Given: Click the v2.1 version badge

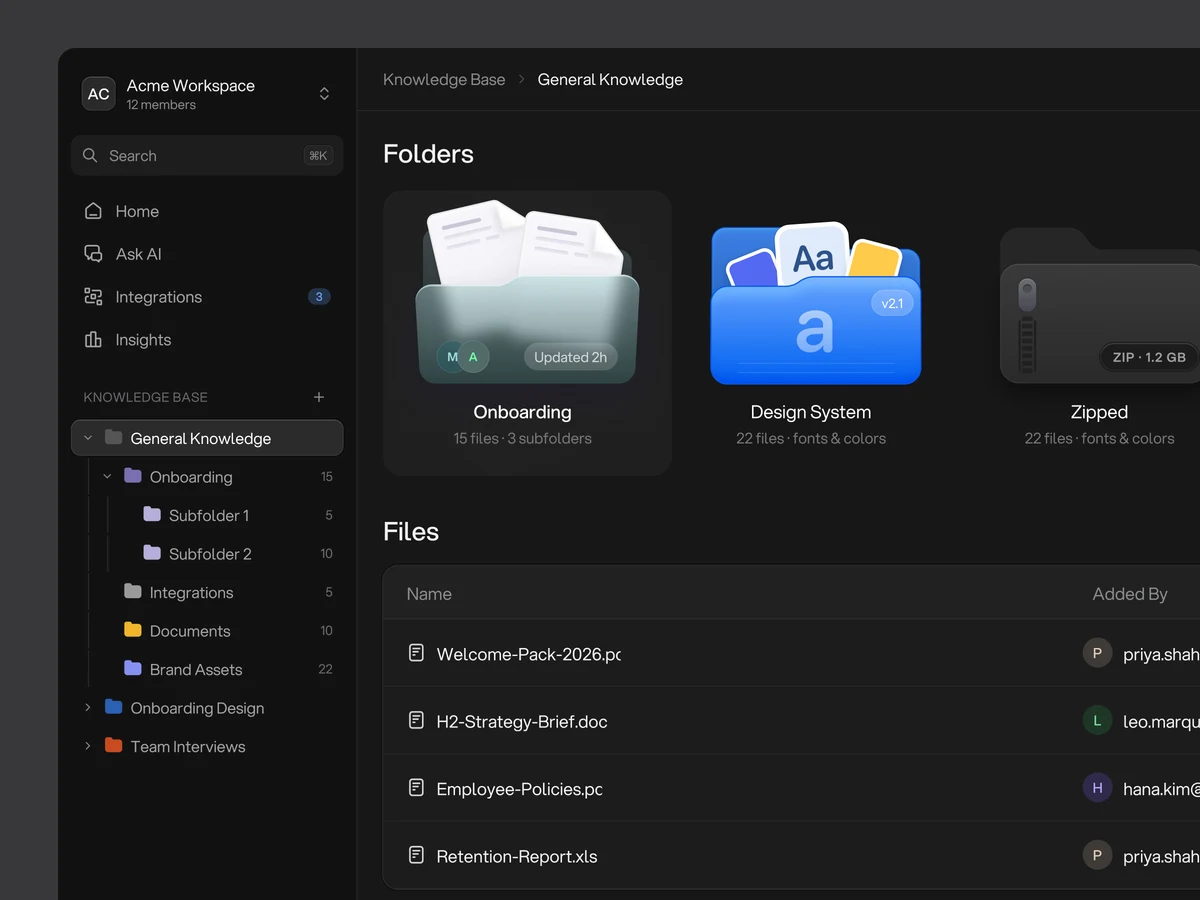Looking at the screenshot, I should [x=892, y=303].
